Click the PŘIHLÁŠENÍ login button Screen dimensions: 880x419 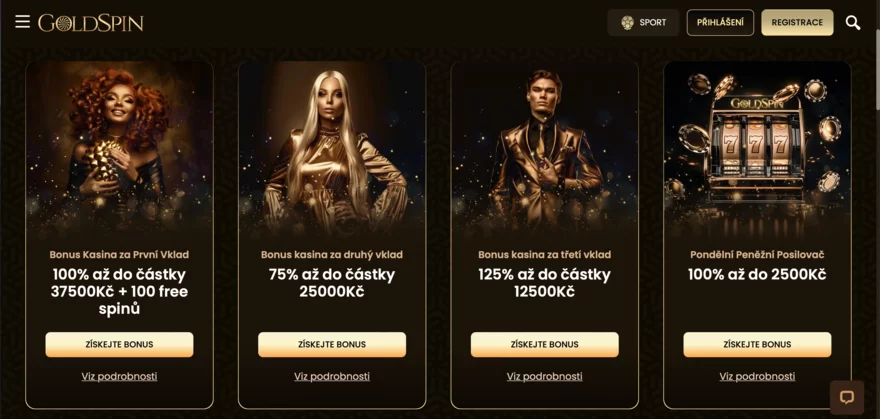[720, 22]
